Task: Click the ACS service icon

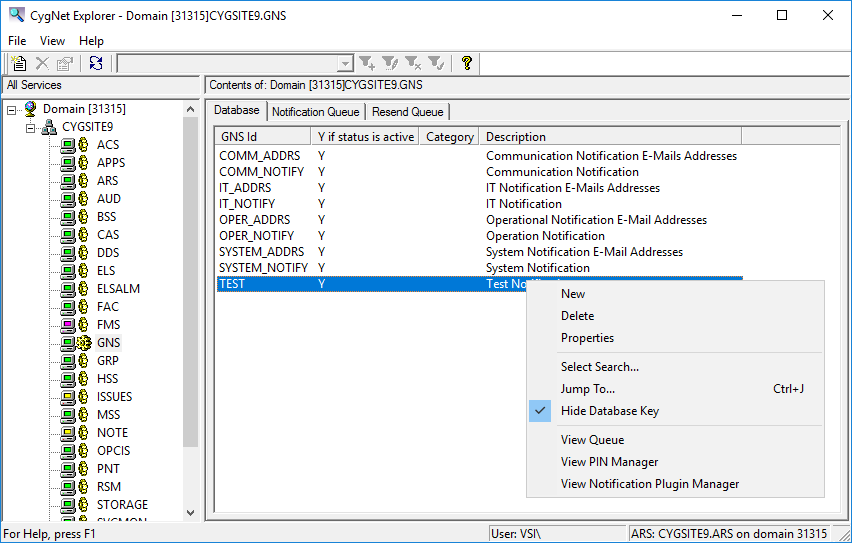Action: [74, 145]
